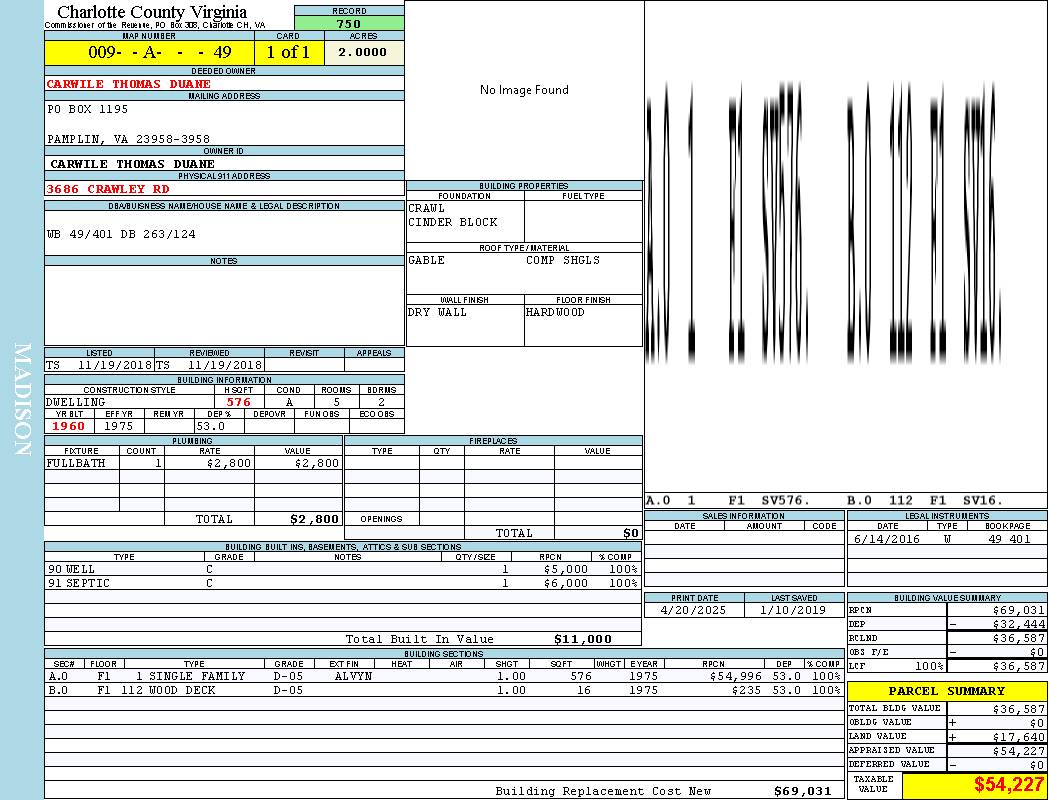Image resolution: width=1050 pixels, height=800 pixels.
Task: Click exterior finish ALVYN
Action: (353, 676)
